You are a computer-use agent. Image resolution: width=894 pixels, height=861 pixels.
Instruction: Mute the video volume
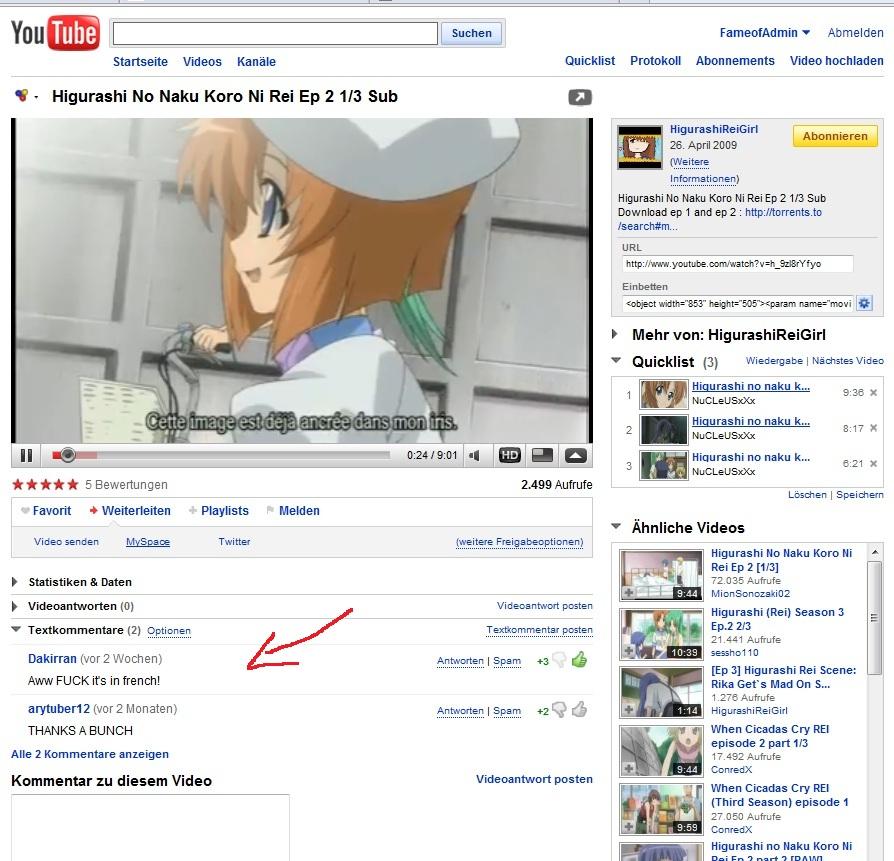pyautogui.click(x=474, y=455)
